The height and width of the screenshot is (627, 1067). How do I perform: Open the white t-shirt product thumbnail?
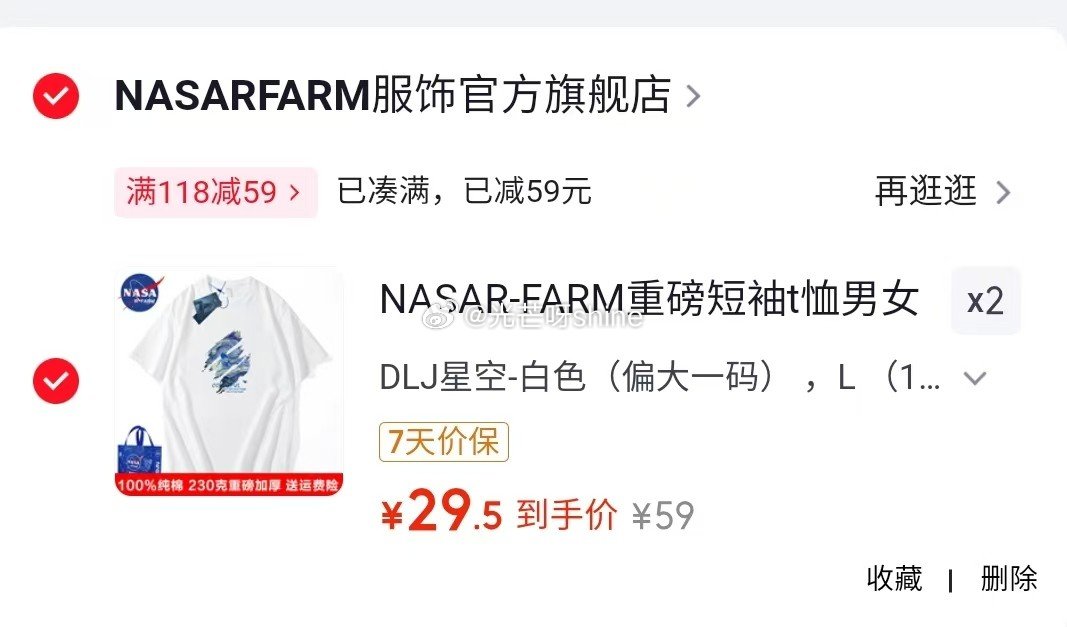tap(229, 381)
